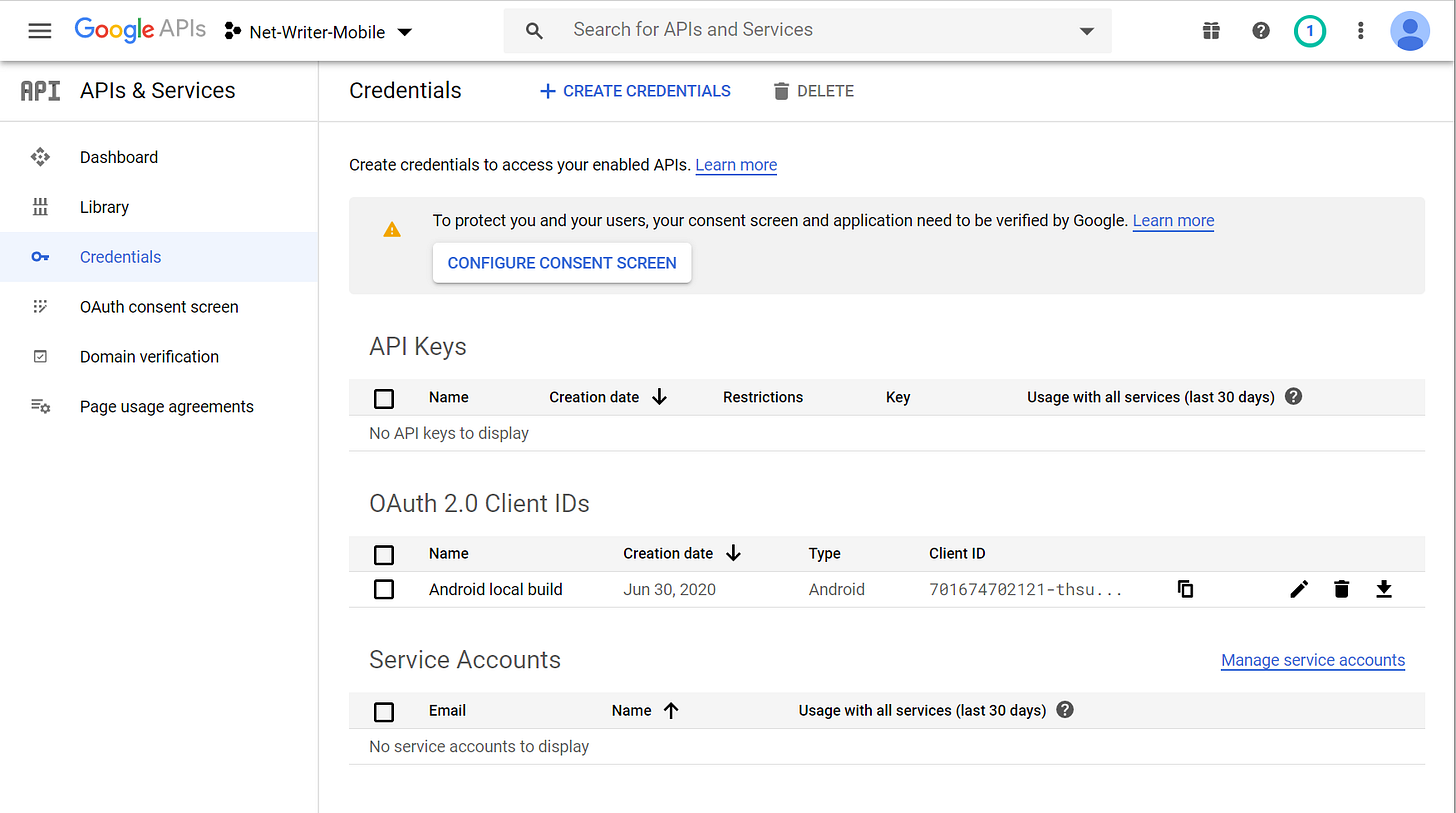This screenshot has width=1456, height=813.
Task: Copy the client ID 701674702121-thsu
Action: point(1186,589)
